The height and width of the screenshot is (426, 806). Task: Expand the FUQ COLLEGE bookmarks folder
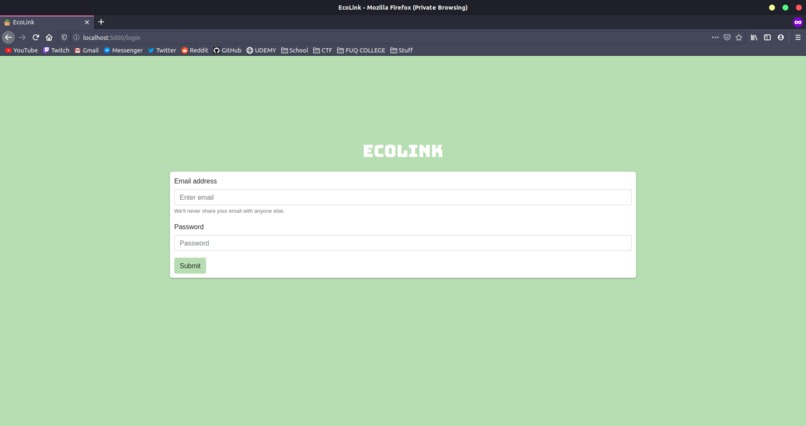(x=361, y=50)
